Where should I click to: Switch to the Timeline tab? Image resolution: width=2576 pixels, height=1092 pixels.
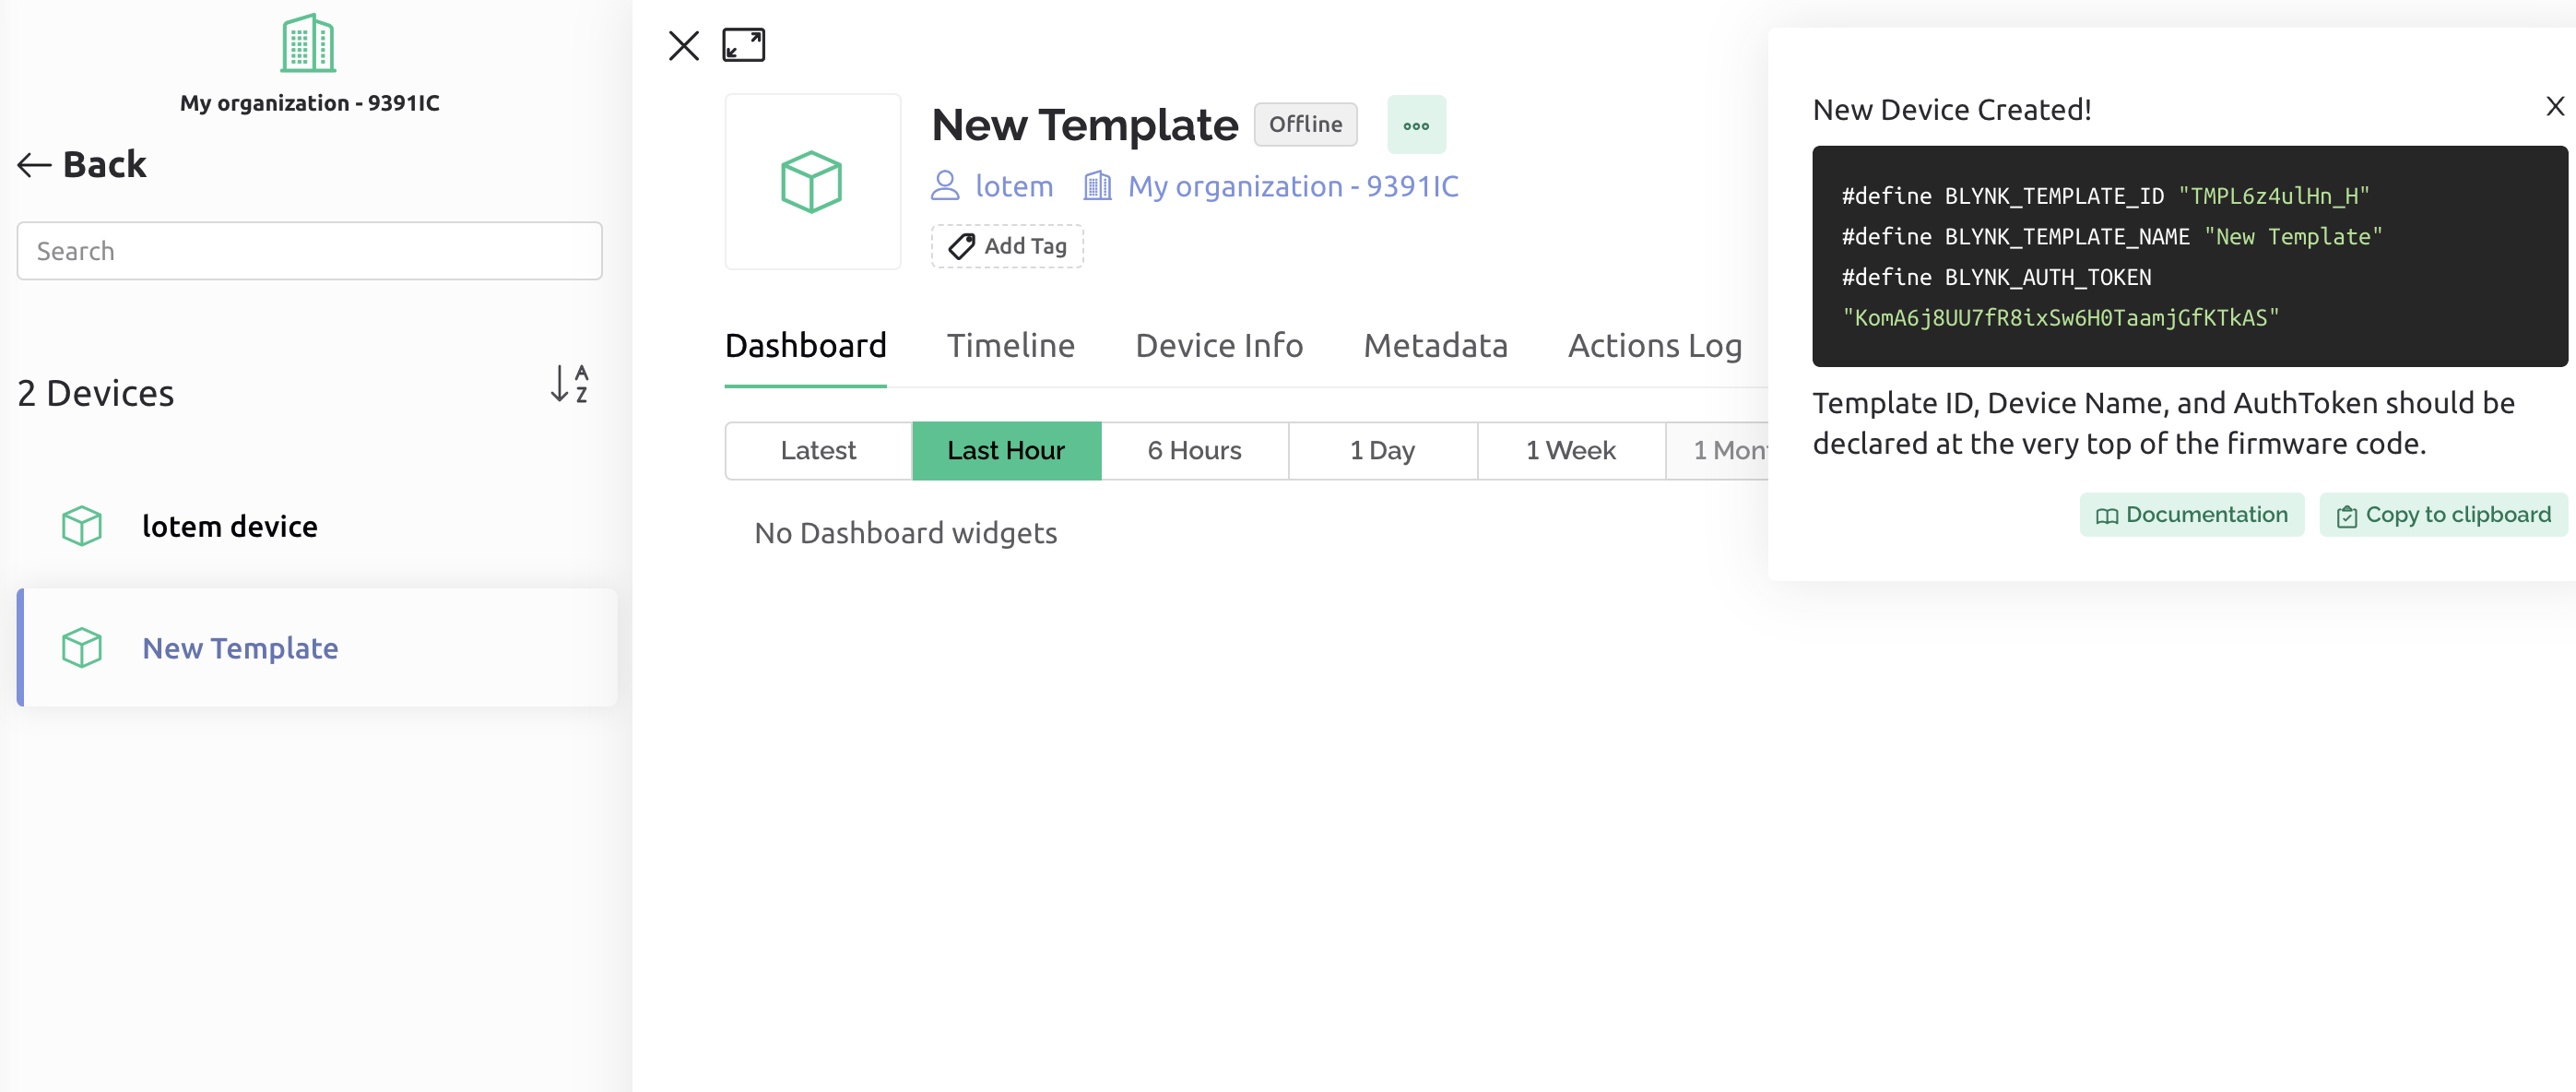(1010, 346)
